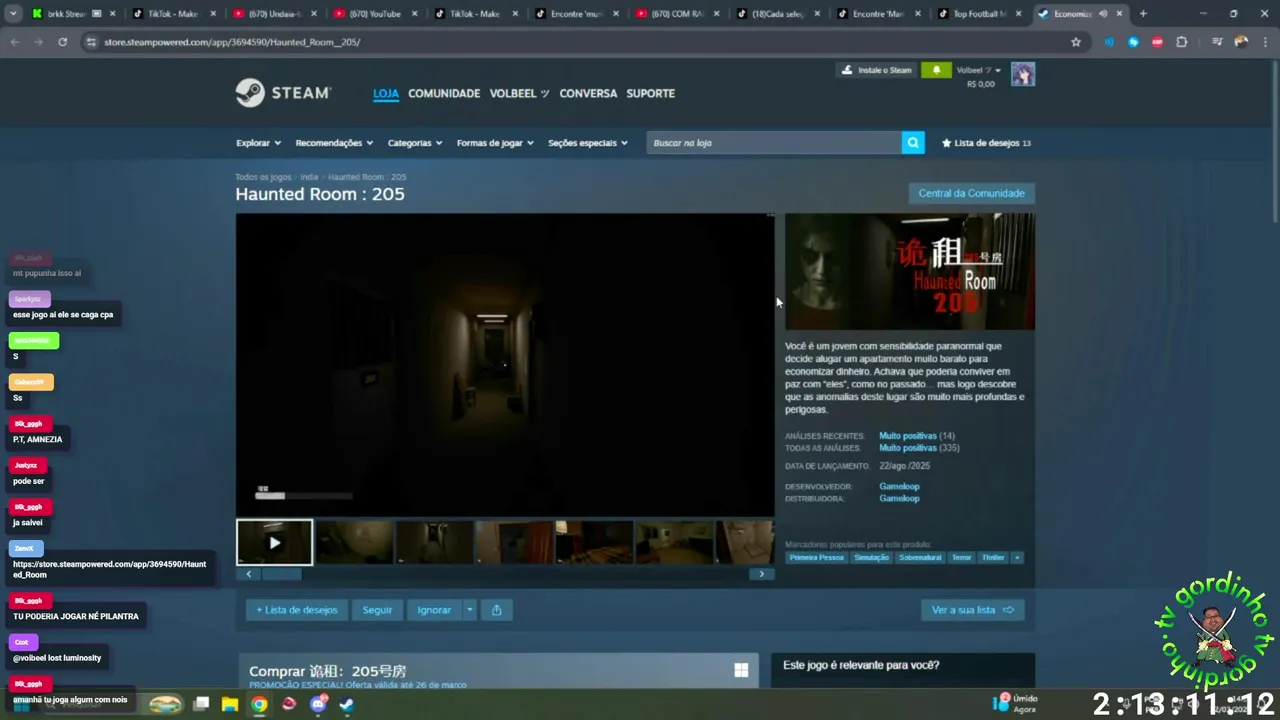The width and height of the screenshot is (1280, 720).
Task: Click the Simulação tag
Action: [871, 557]
